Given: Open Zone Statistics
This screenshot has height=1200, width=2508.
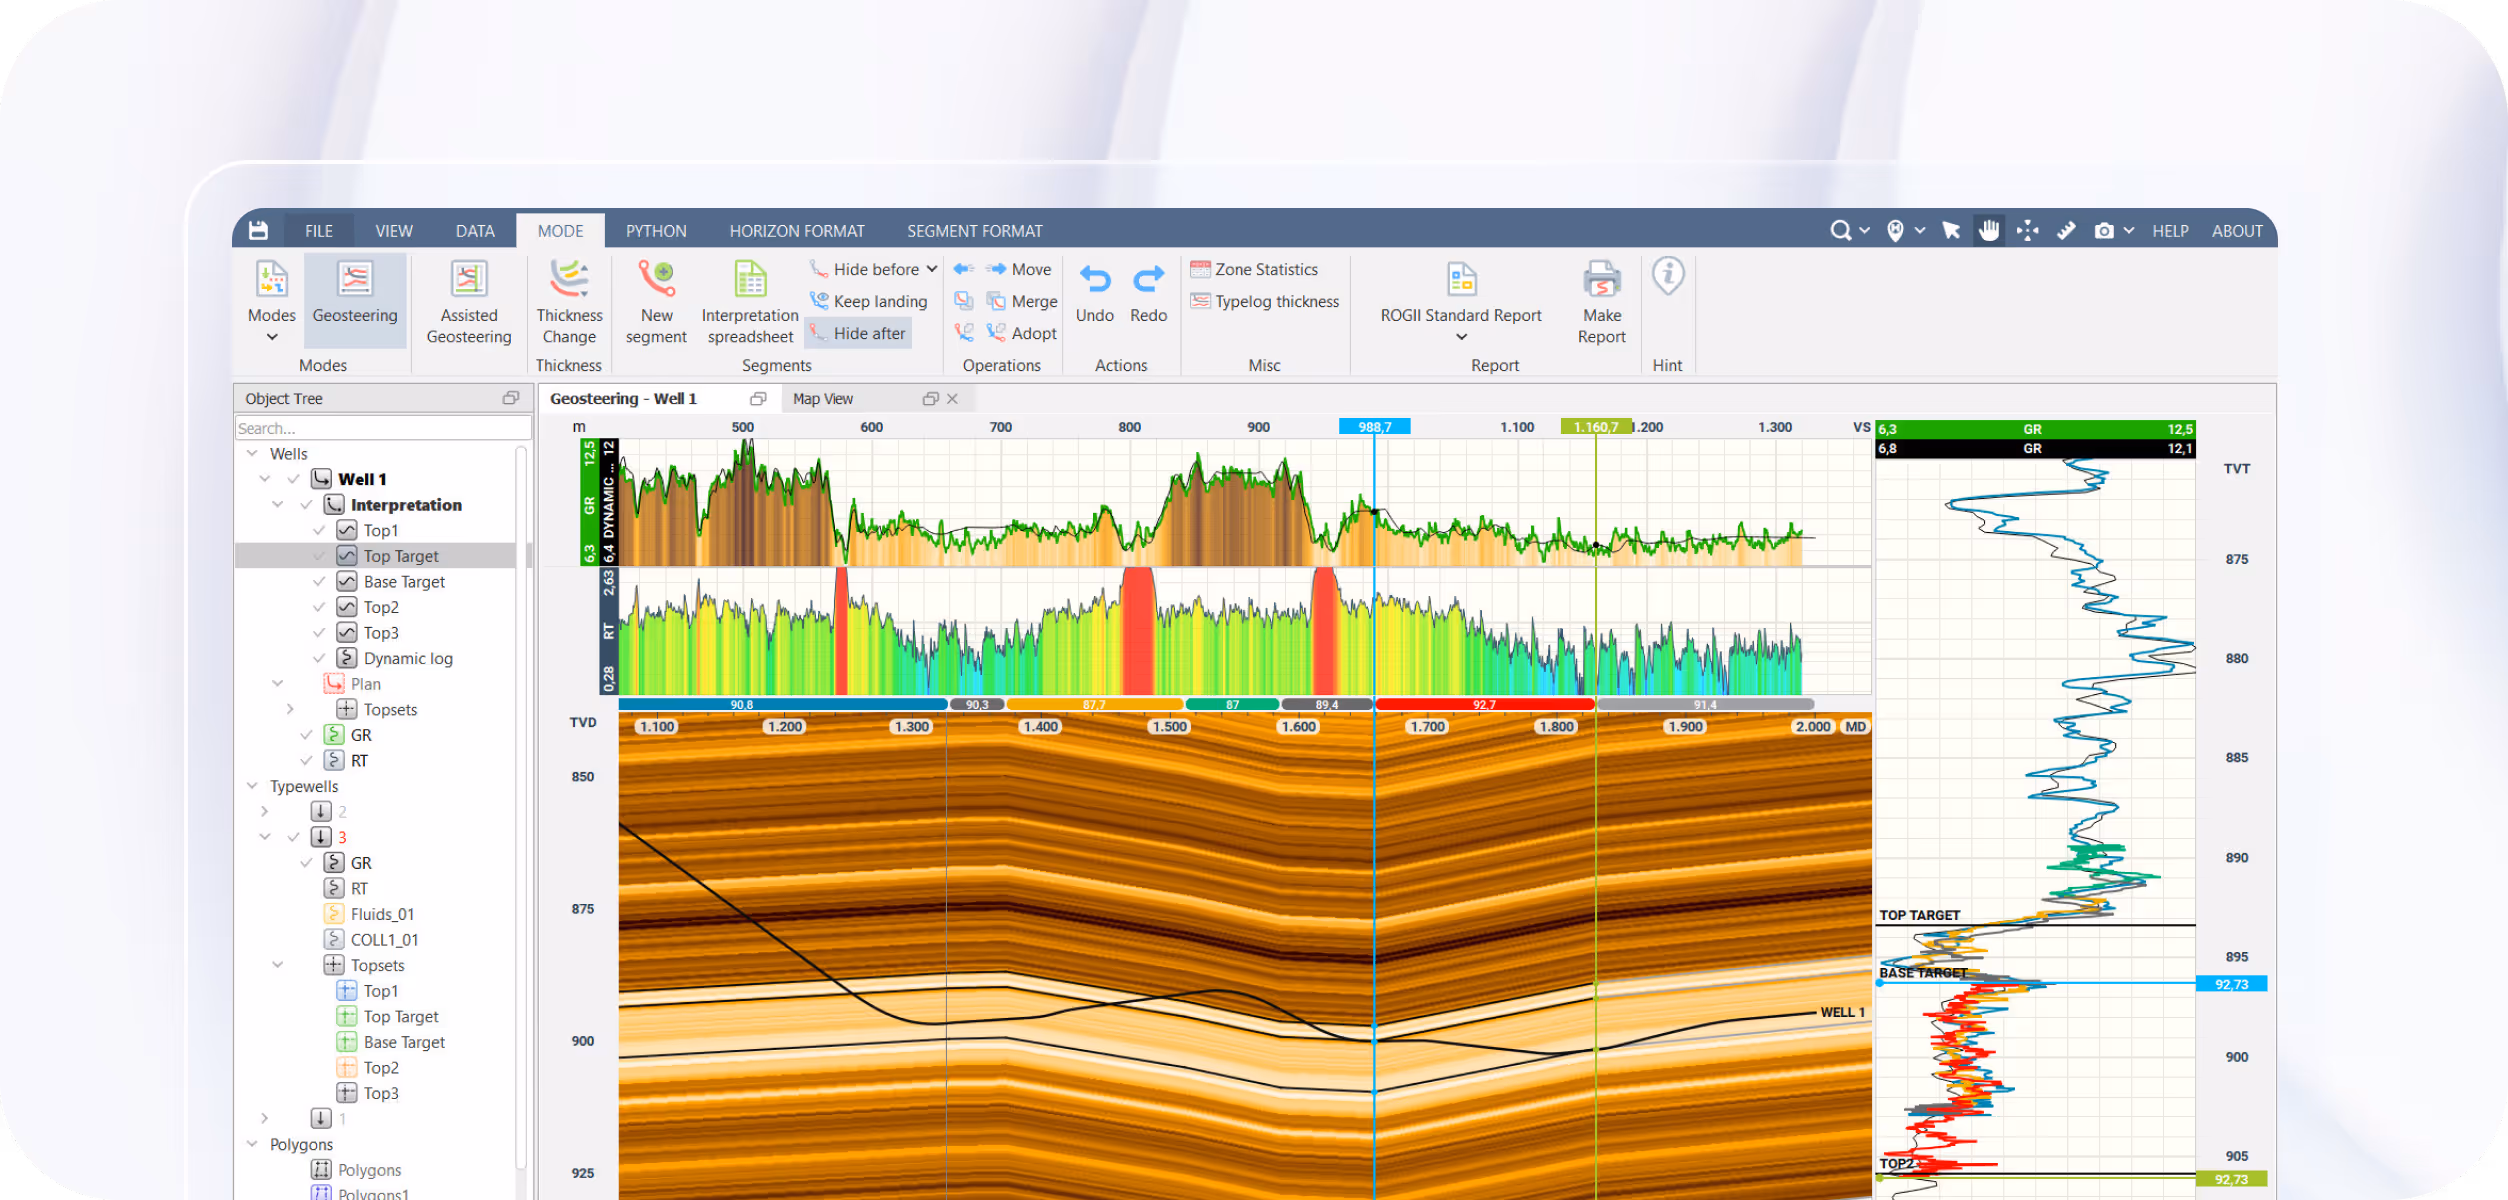Looking at the screenshot, I should [x=1254, y=269].
